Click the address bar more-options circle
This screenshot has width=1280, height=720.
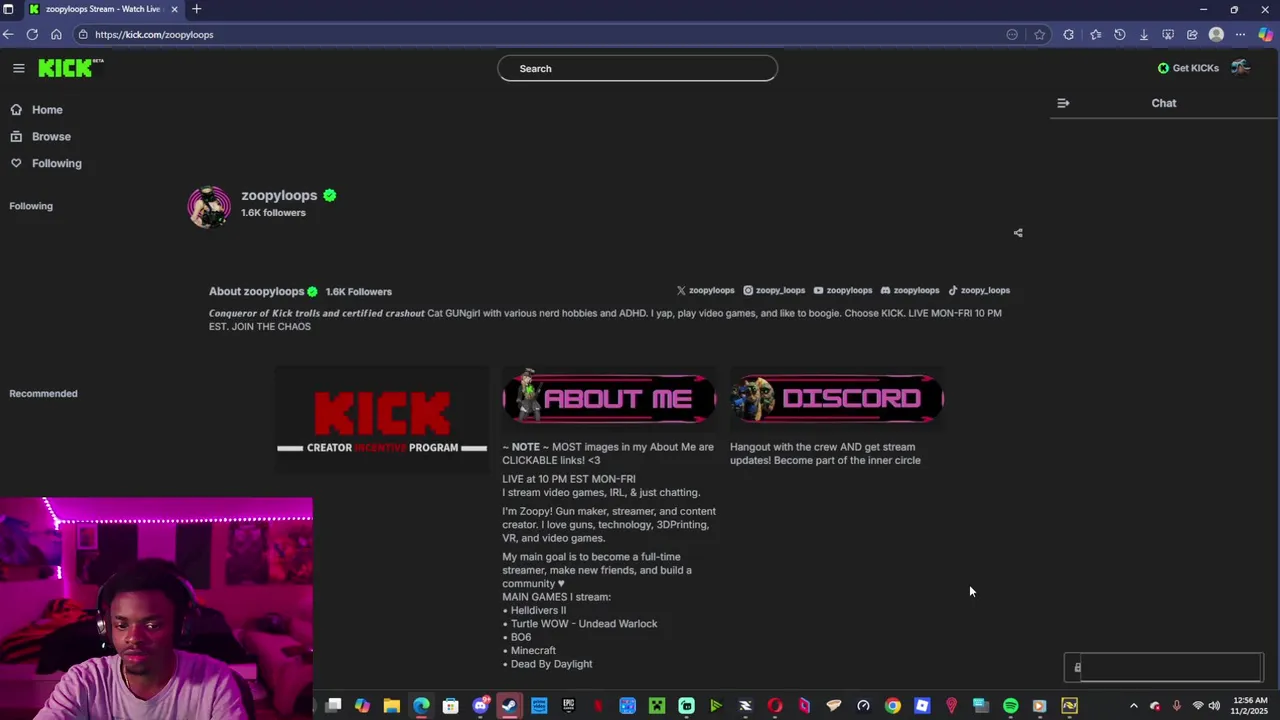(x=1012, y=34)
